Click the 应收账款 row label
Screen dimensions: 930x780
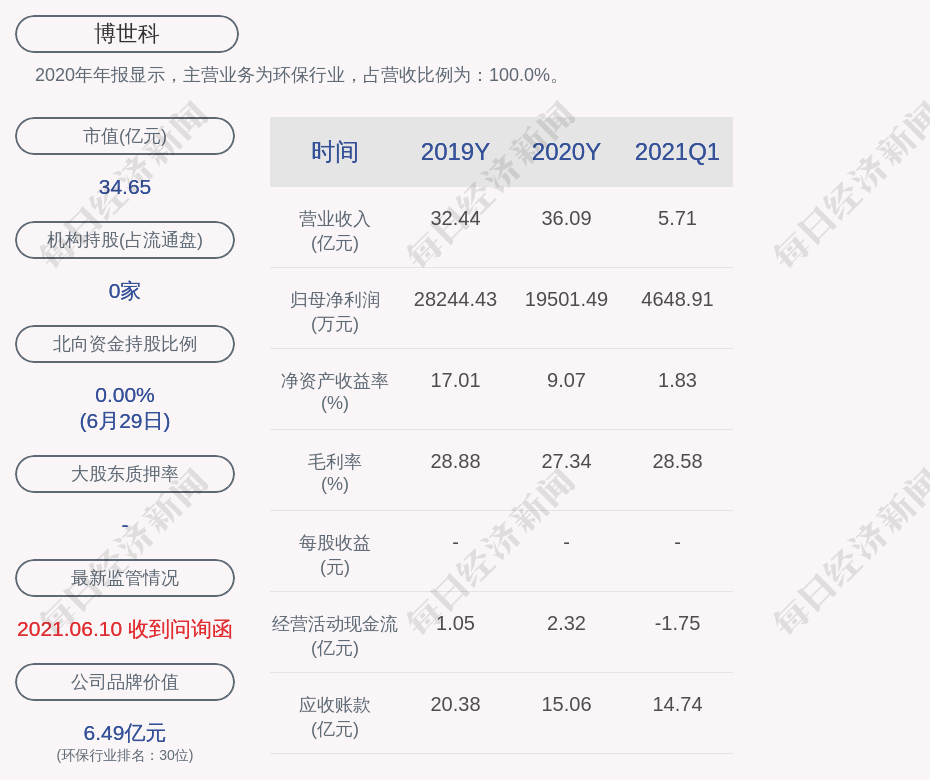coord(335,716)
